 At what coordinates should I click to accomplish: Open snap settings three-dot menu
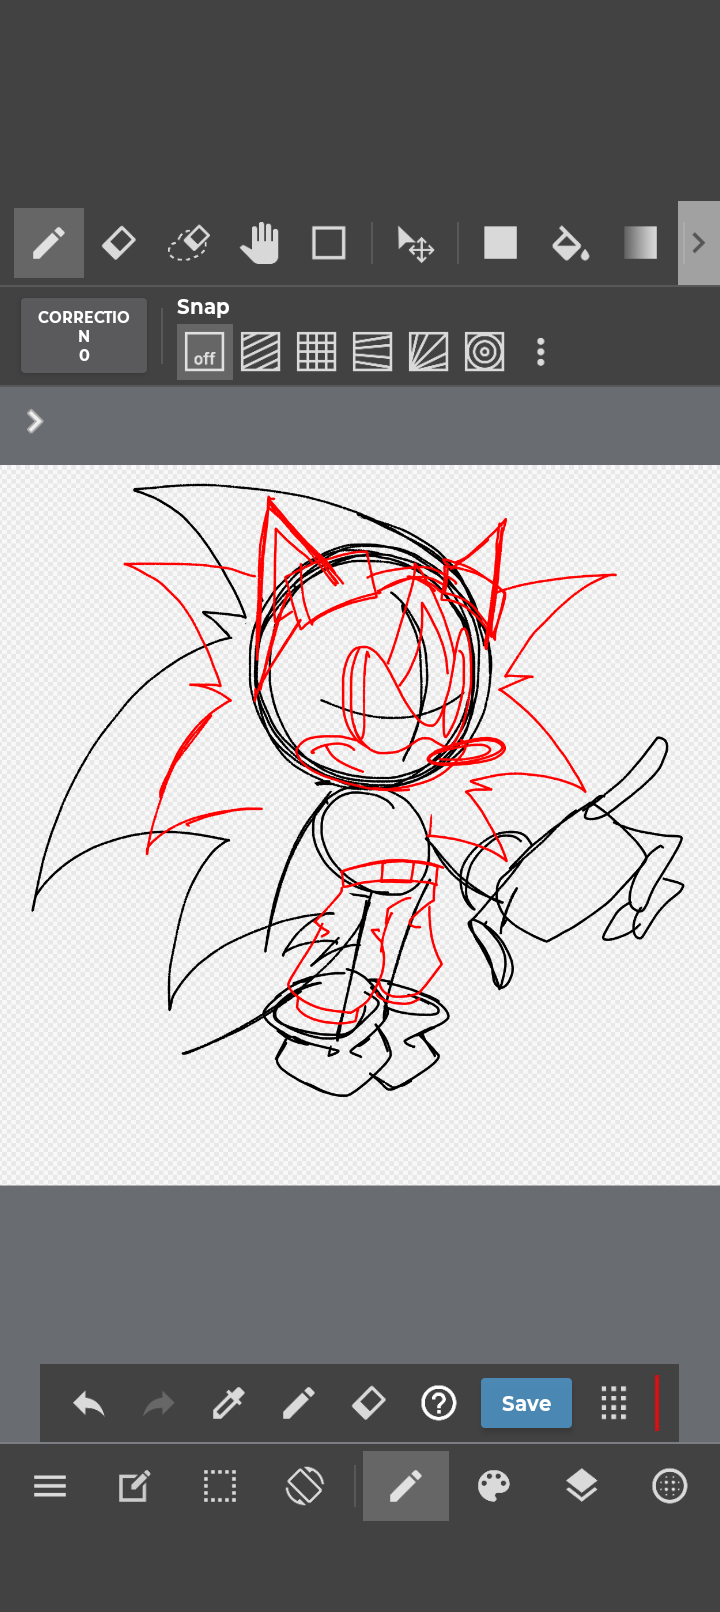(541, 352)
